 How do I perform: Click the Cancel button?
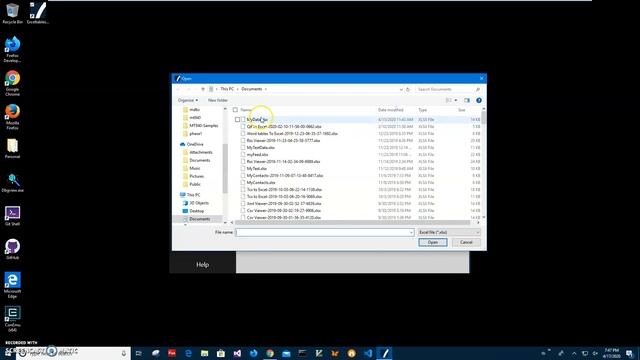tap(466, 242)
